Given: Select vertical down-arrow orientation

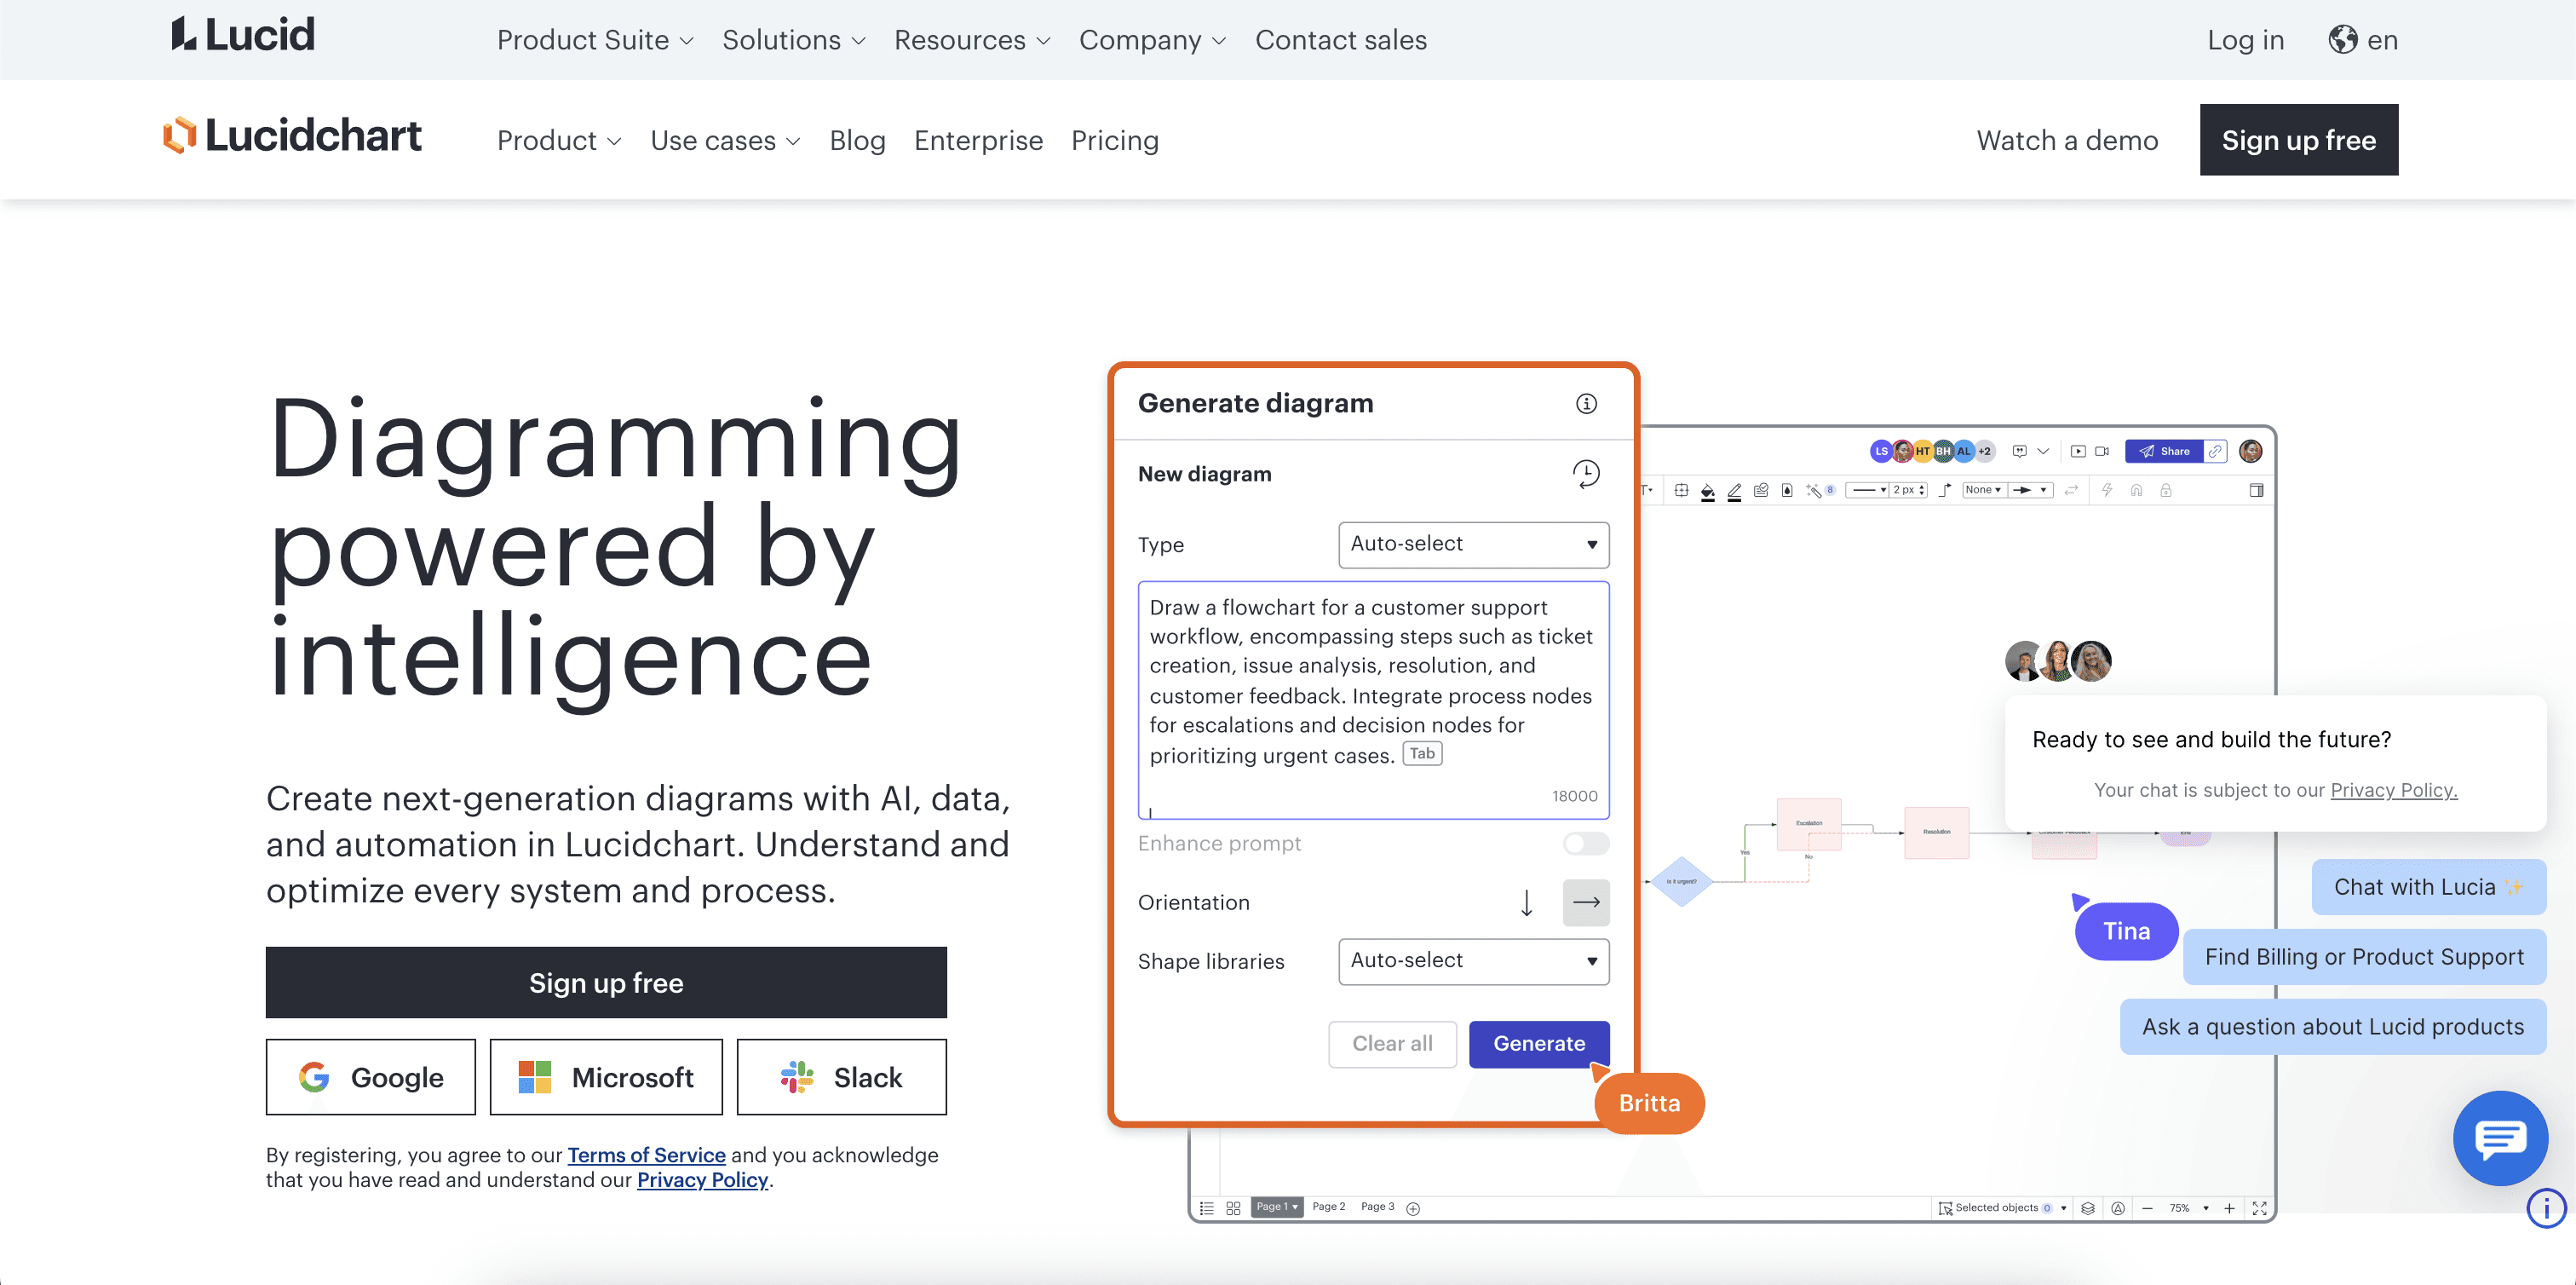Looking at the screenshot, I should [x=1526, y=903].
